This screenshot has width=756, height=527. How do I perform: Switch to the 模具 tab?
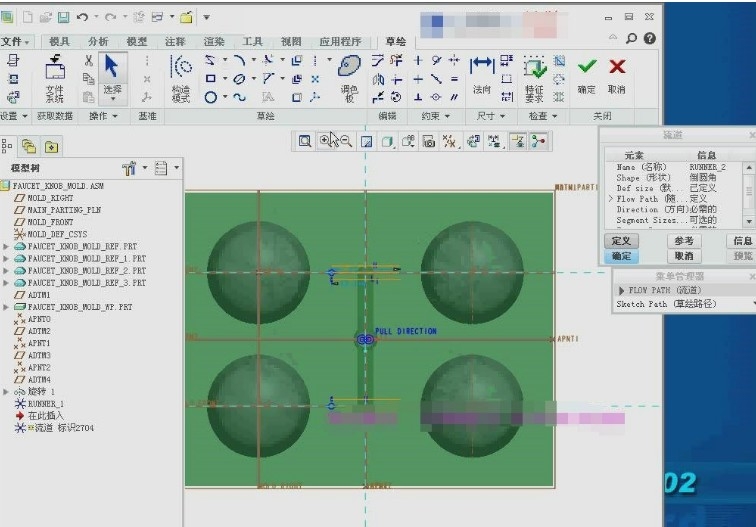[x=59, y=42]
